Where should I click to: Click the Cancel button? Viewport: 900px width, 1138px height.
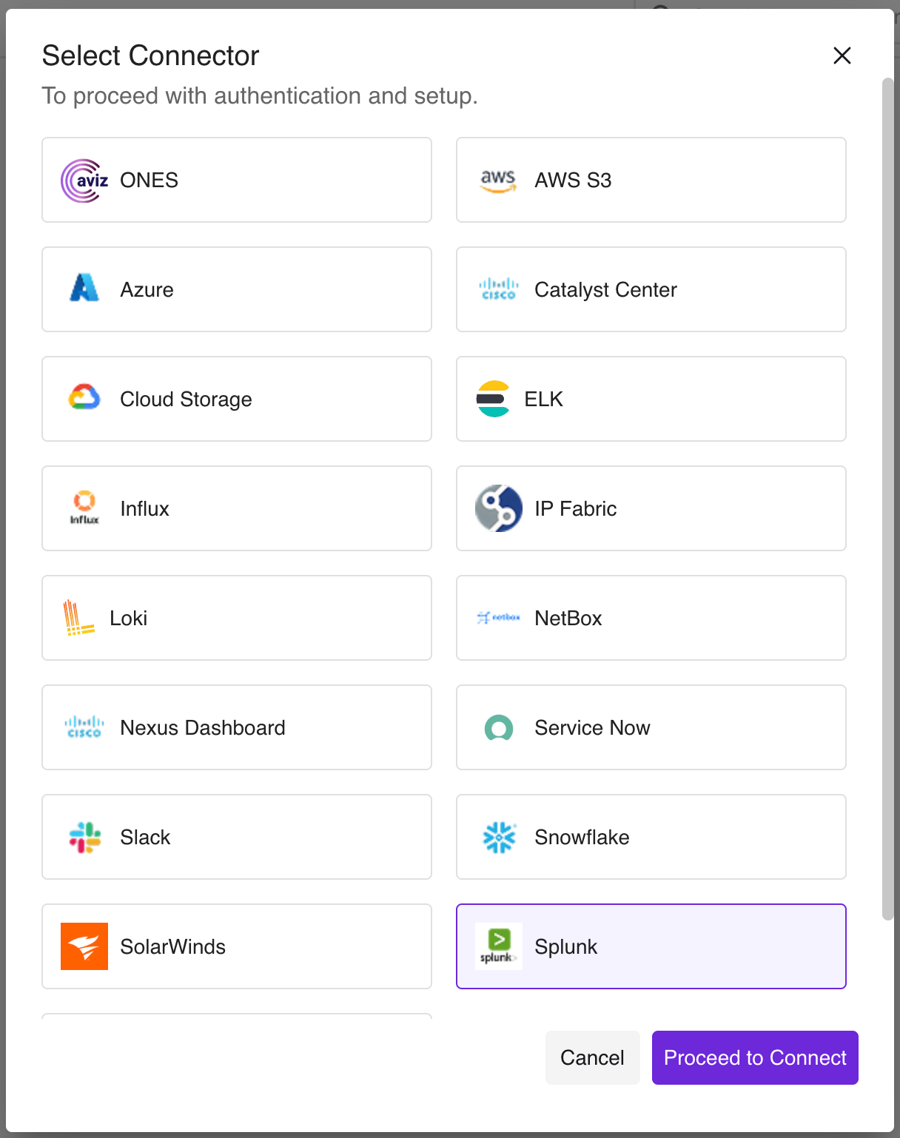(x=592, y=1058)
